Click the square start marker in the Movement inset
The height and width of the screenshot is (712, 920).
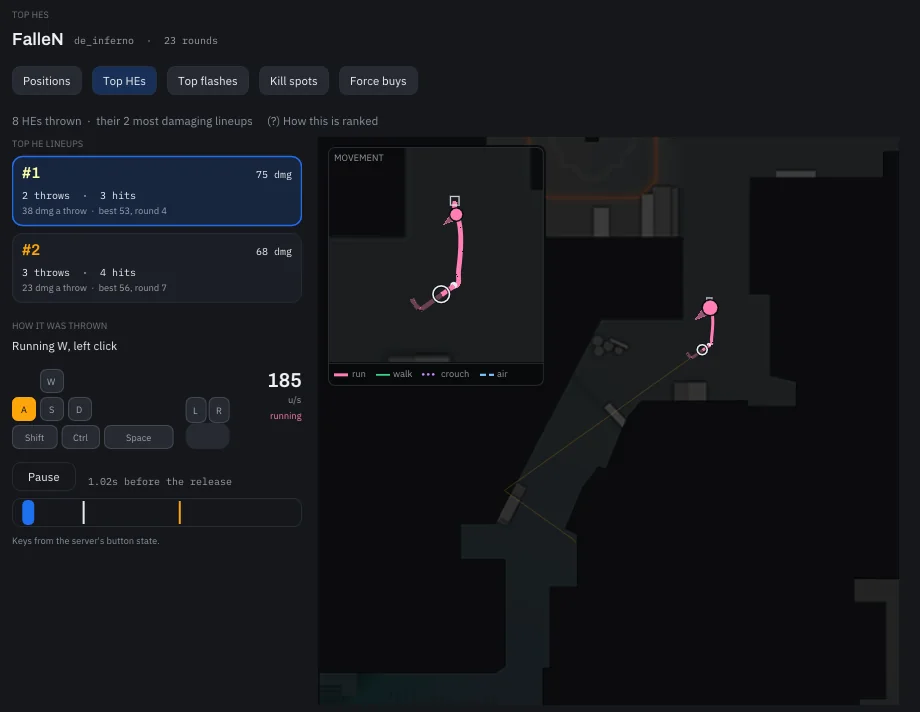(455, 201)
